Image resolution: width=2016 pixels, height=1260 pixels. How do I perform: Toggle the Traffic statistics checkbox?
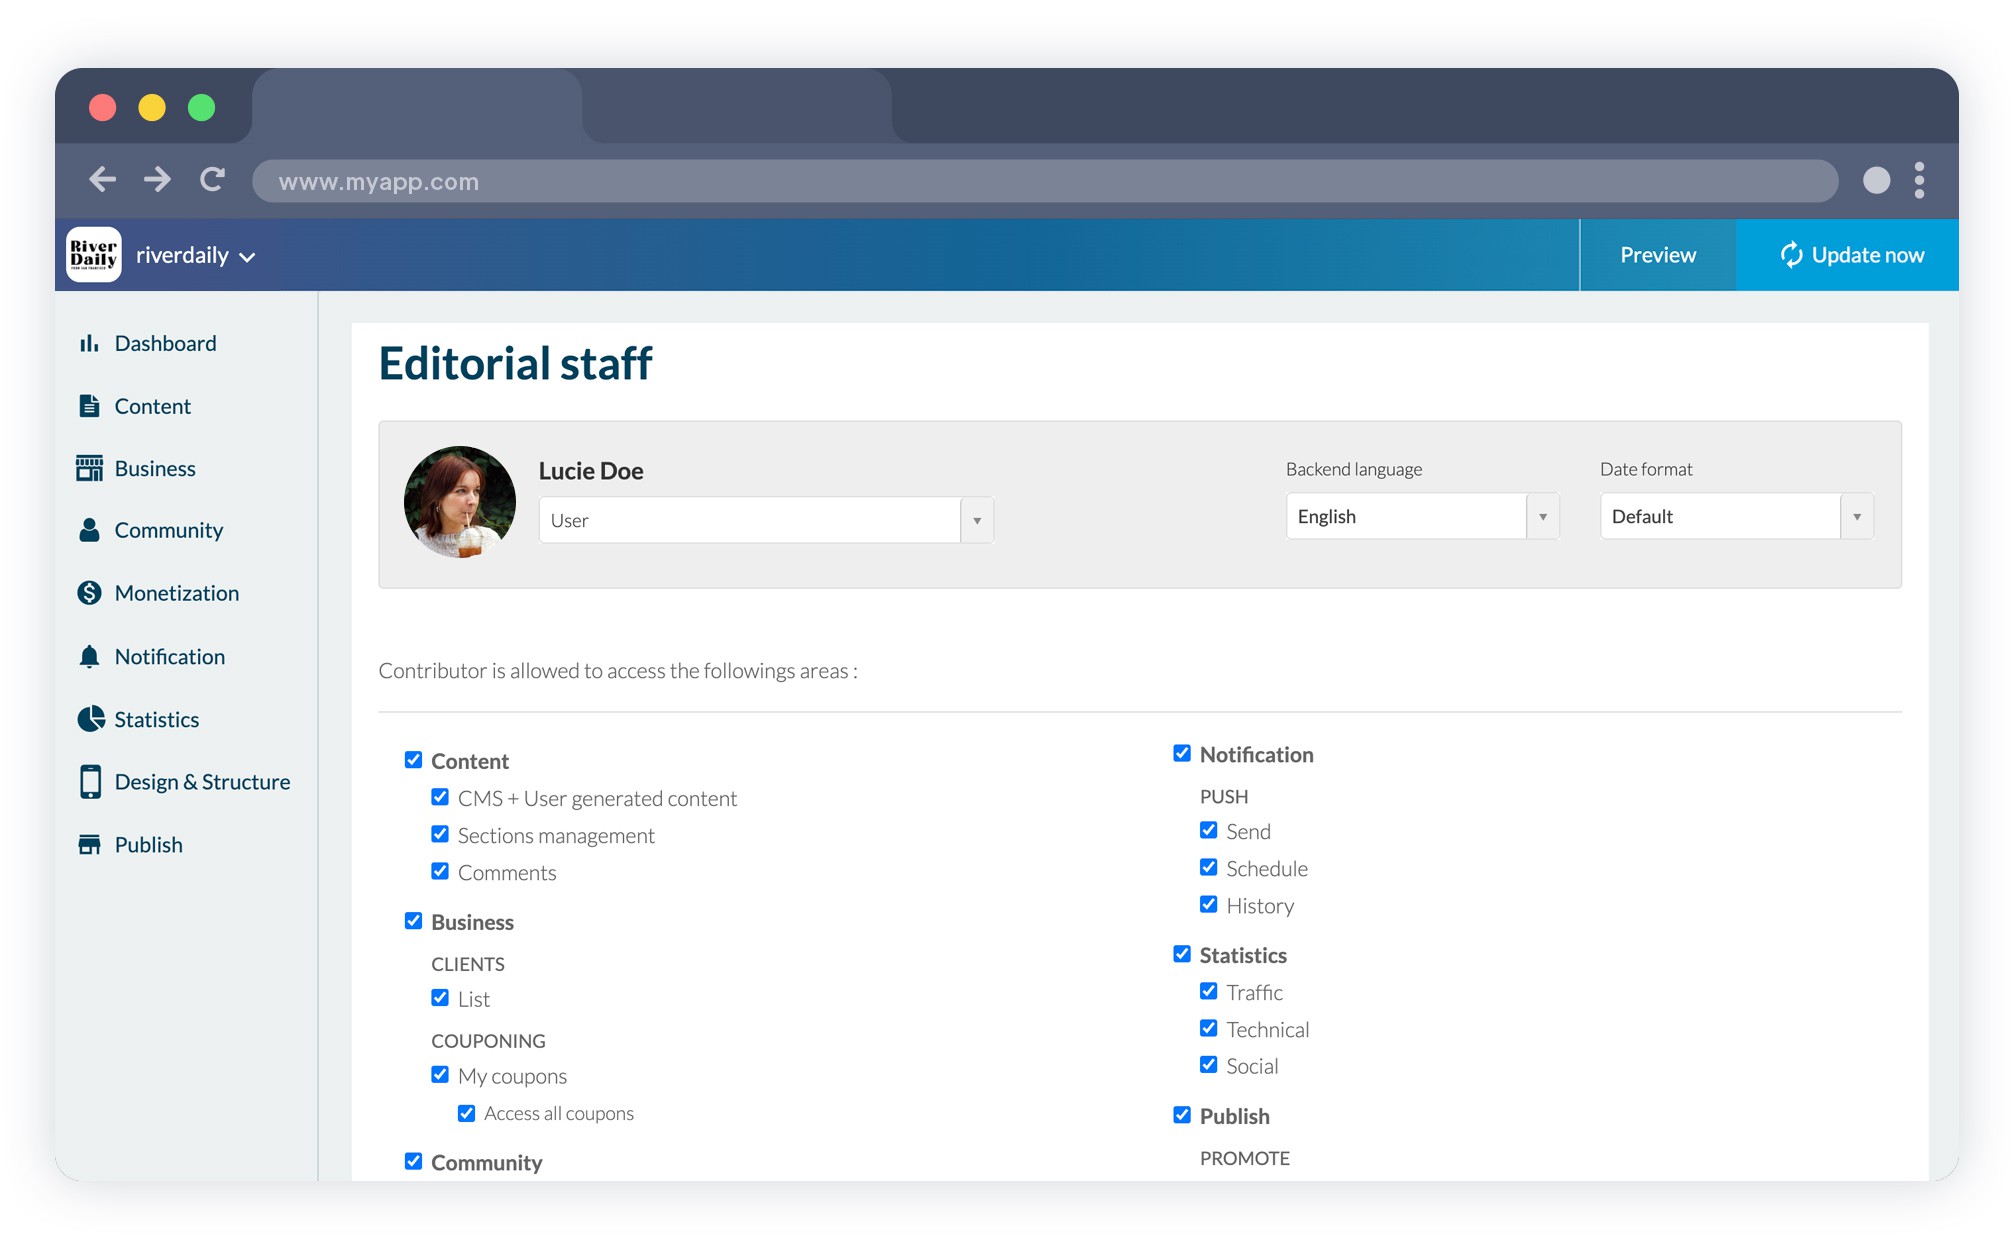[1209, 991]
